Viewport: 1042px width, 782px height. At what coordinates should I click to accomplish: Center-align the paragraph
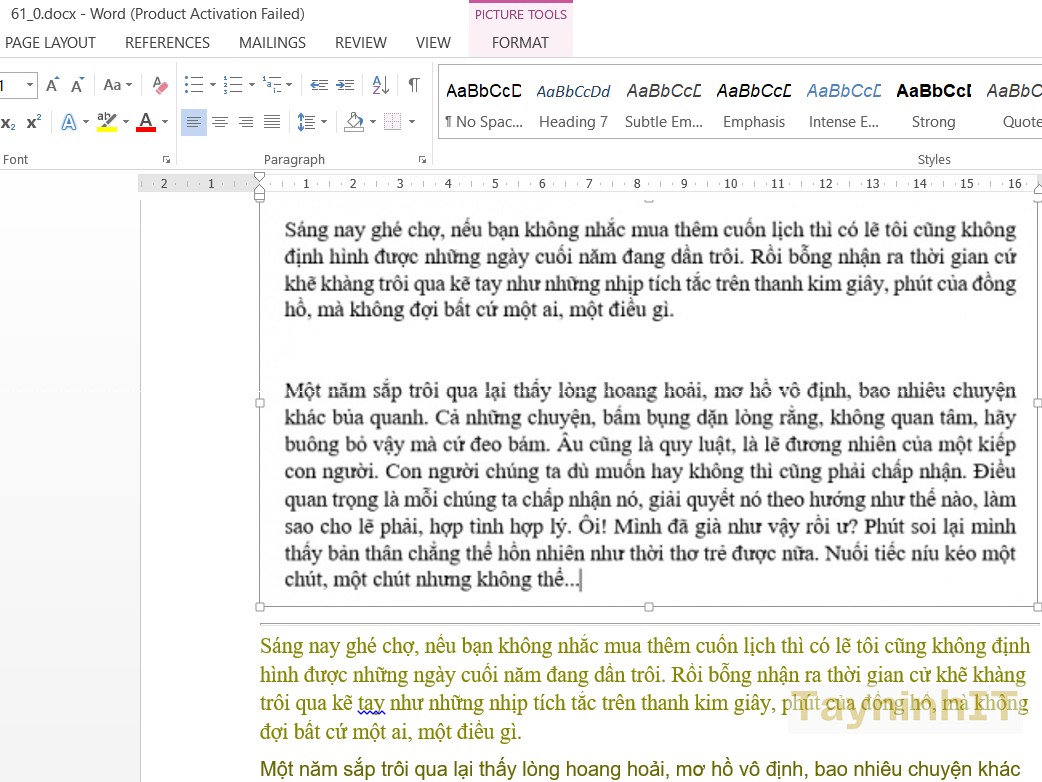click(x=220, y=122)
